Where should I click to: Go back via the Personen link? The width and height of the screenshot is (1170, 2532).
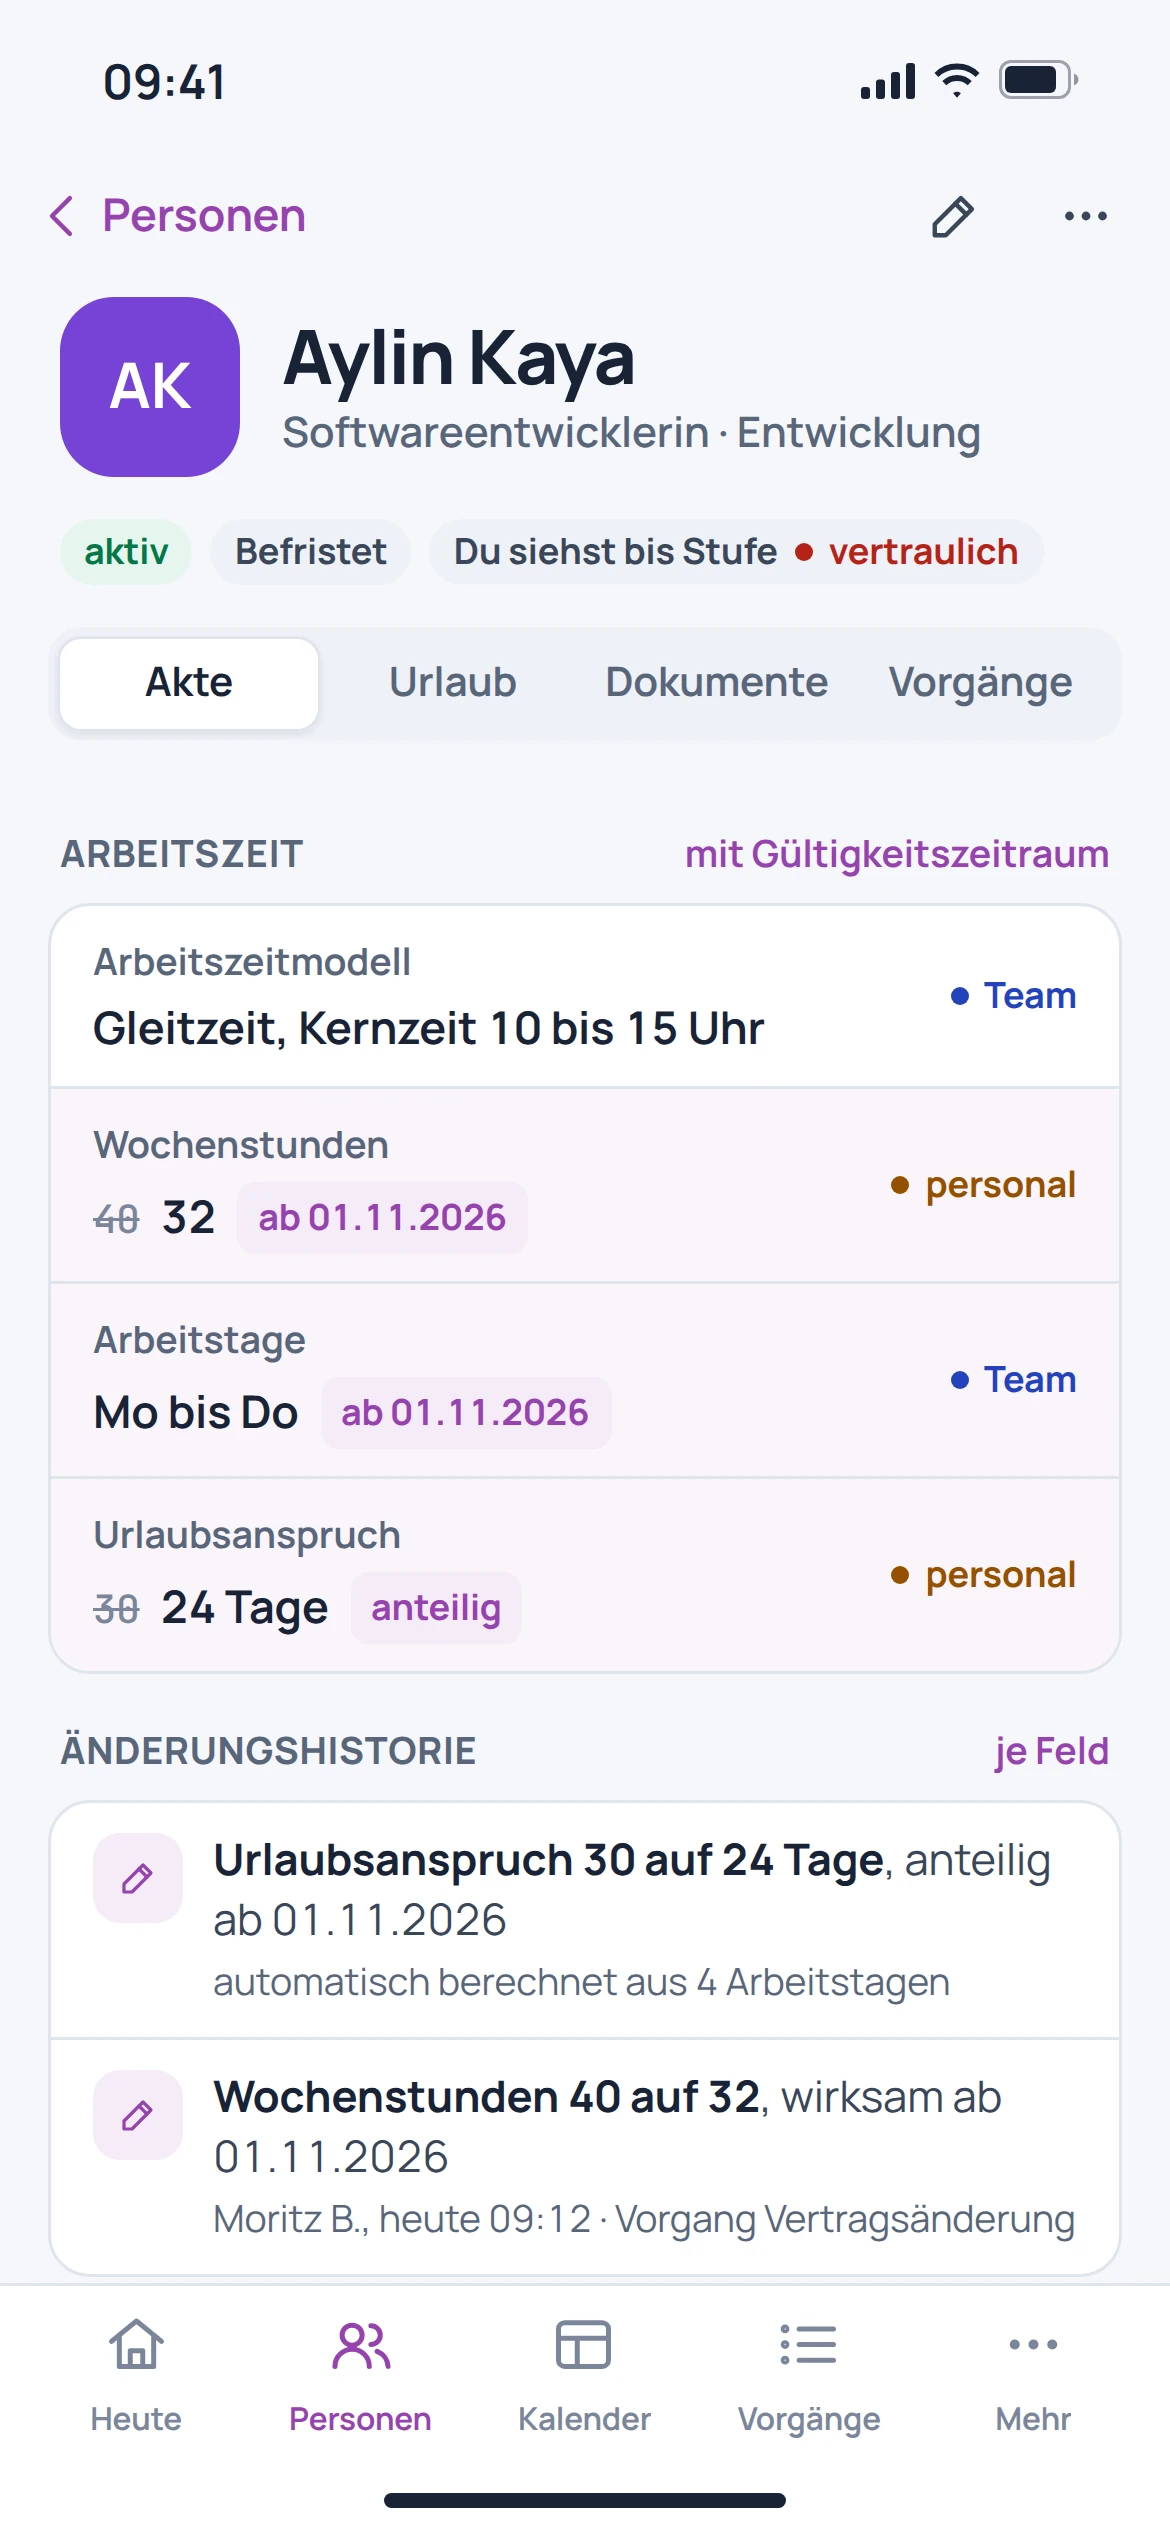[204, 216]
